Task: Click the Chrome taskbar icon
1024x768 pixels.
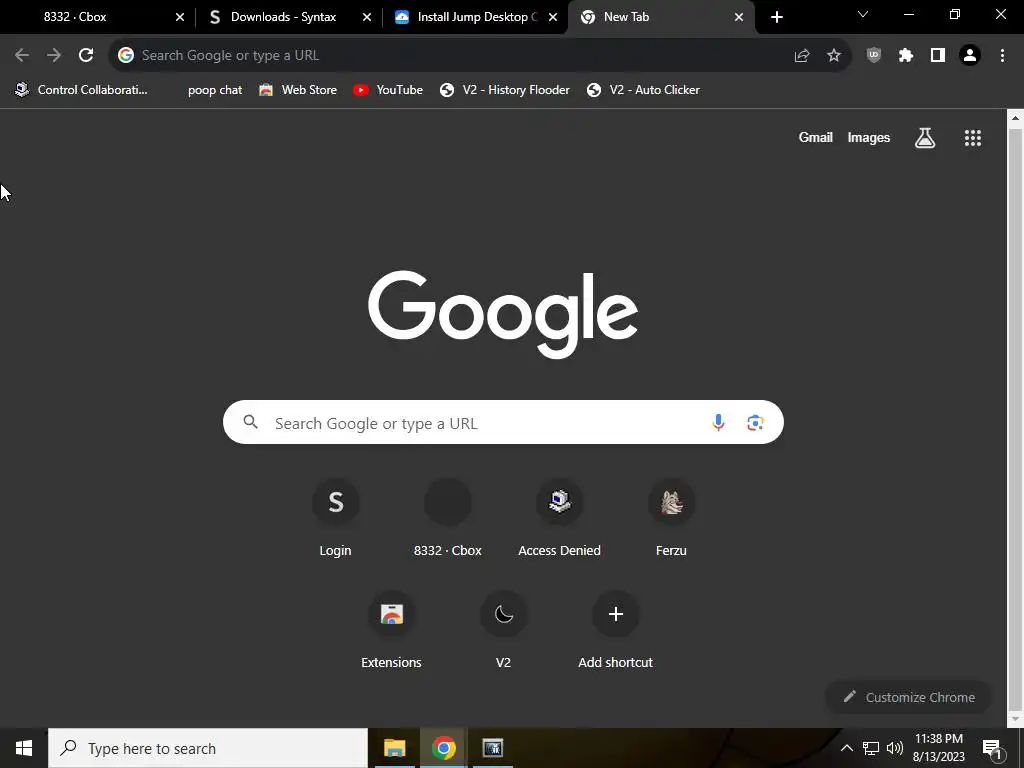Action: pos(443,748)
